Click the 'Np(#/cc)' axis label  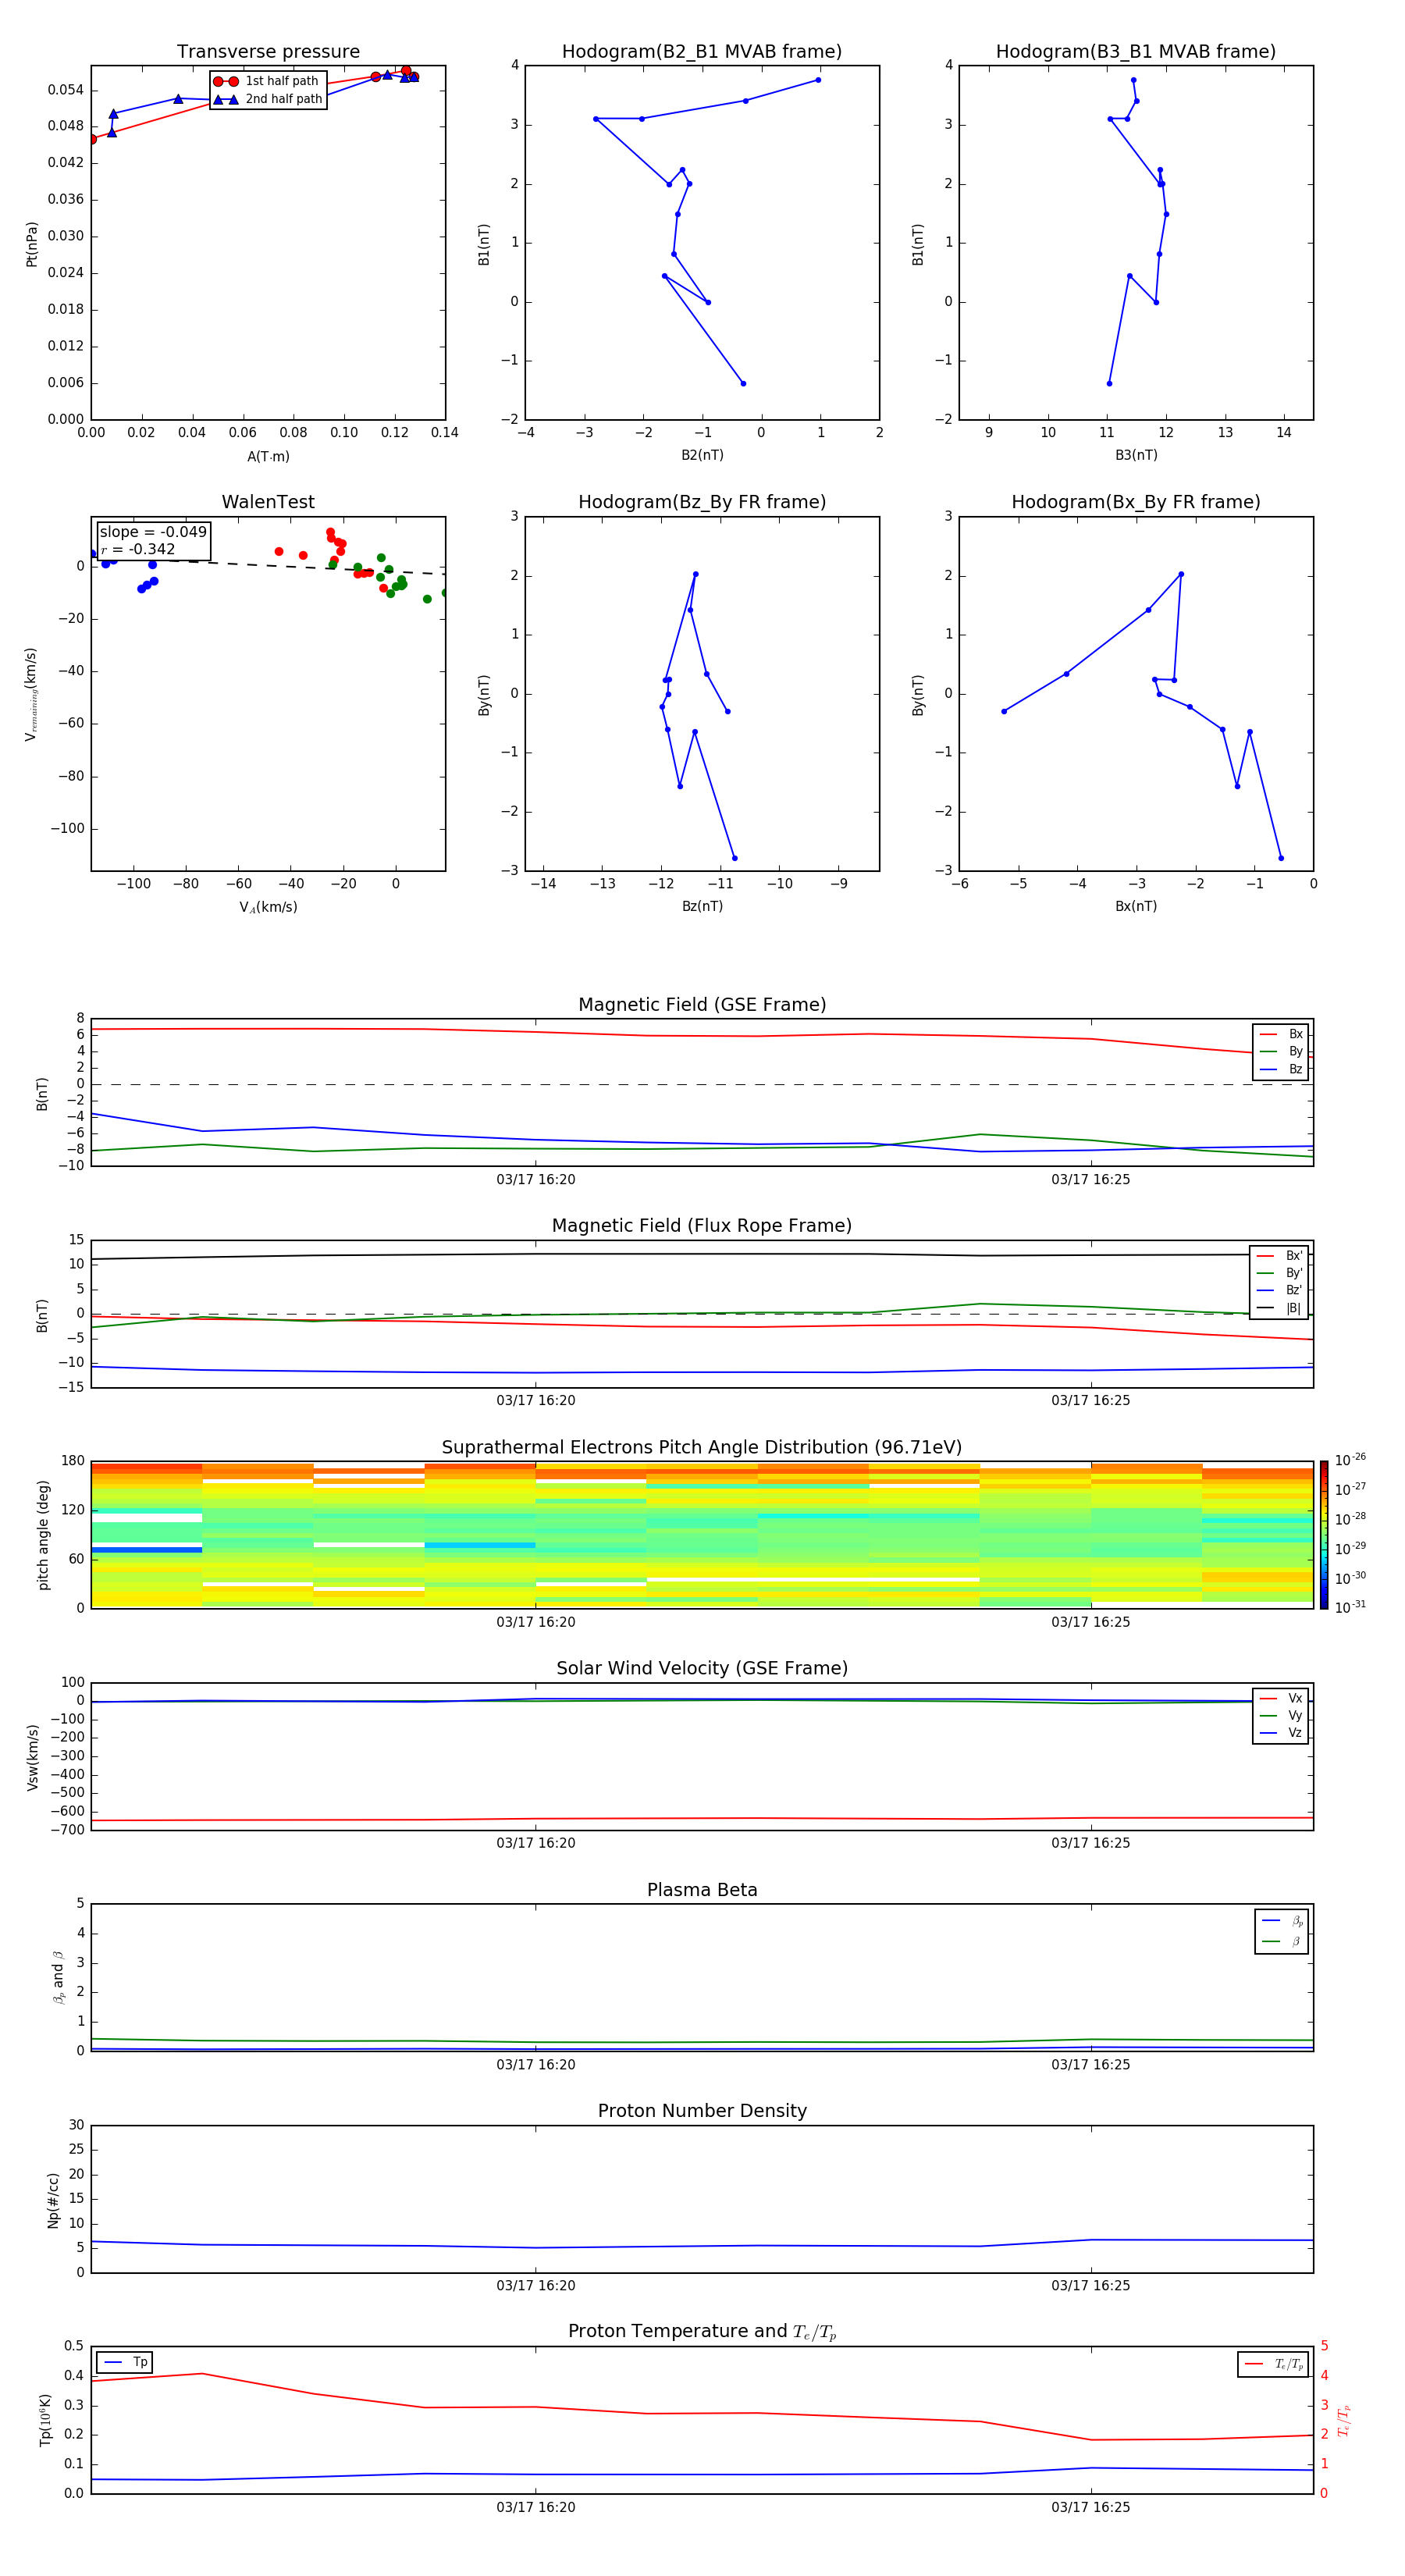(x=53, y=2200)
